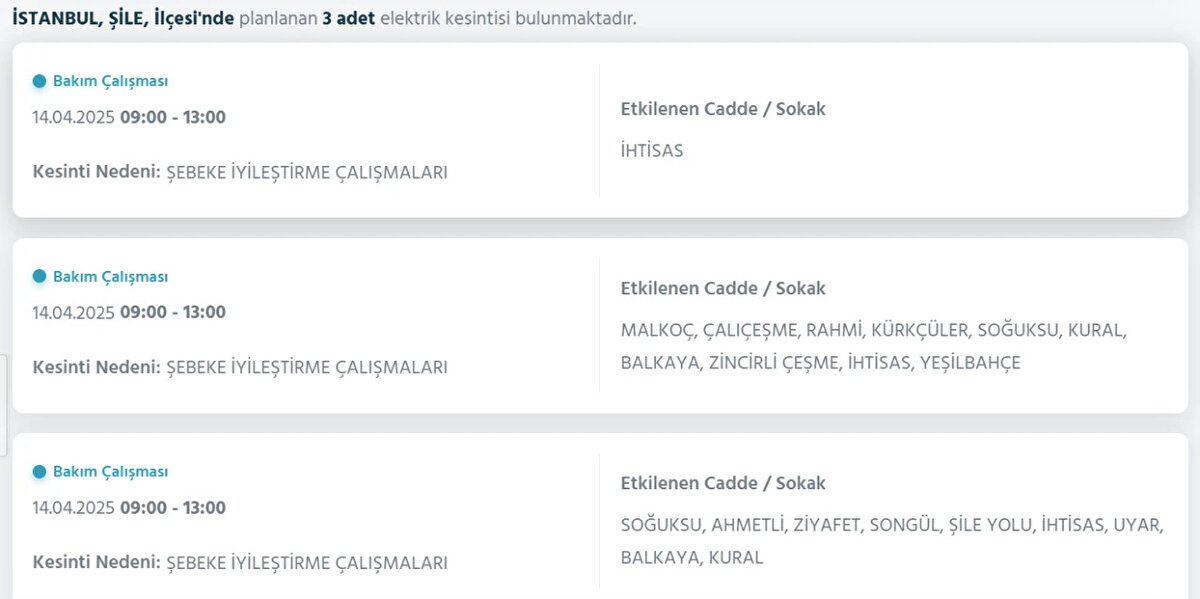Click the 14.04.2025 09:00 - 13:00 time in the top card
The image size is (1200, 599).
point(129,117)
